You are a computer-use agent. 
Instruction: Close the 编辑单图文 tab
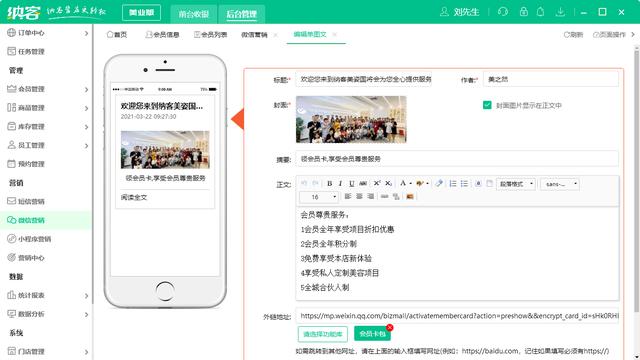[x=335, y=35]
